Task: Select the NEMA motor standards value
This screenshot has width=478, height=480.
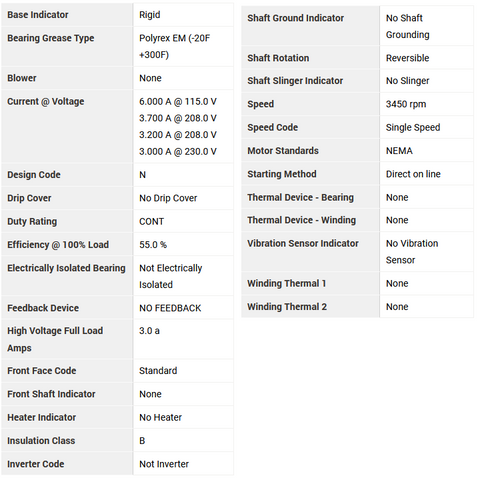Action: click(399, 151)
